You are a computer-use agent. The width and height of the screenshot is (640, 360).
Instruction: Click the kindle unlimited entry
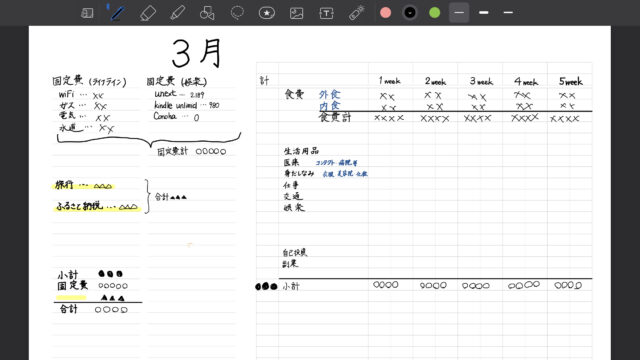(x=187, y=105)
